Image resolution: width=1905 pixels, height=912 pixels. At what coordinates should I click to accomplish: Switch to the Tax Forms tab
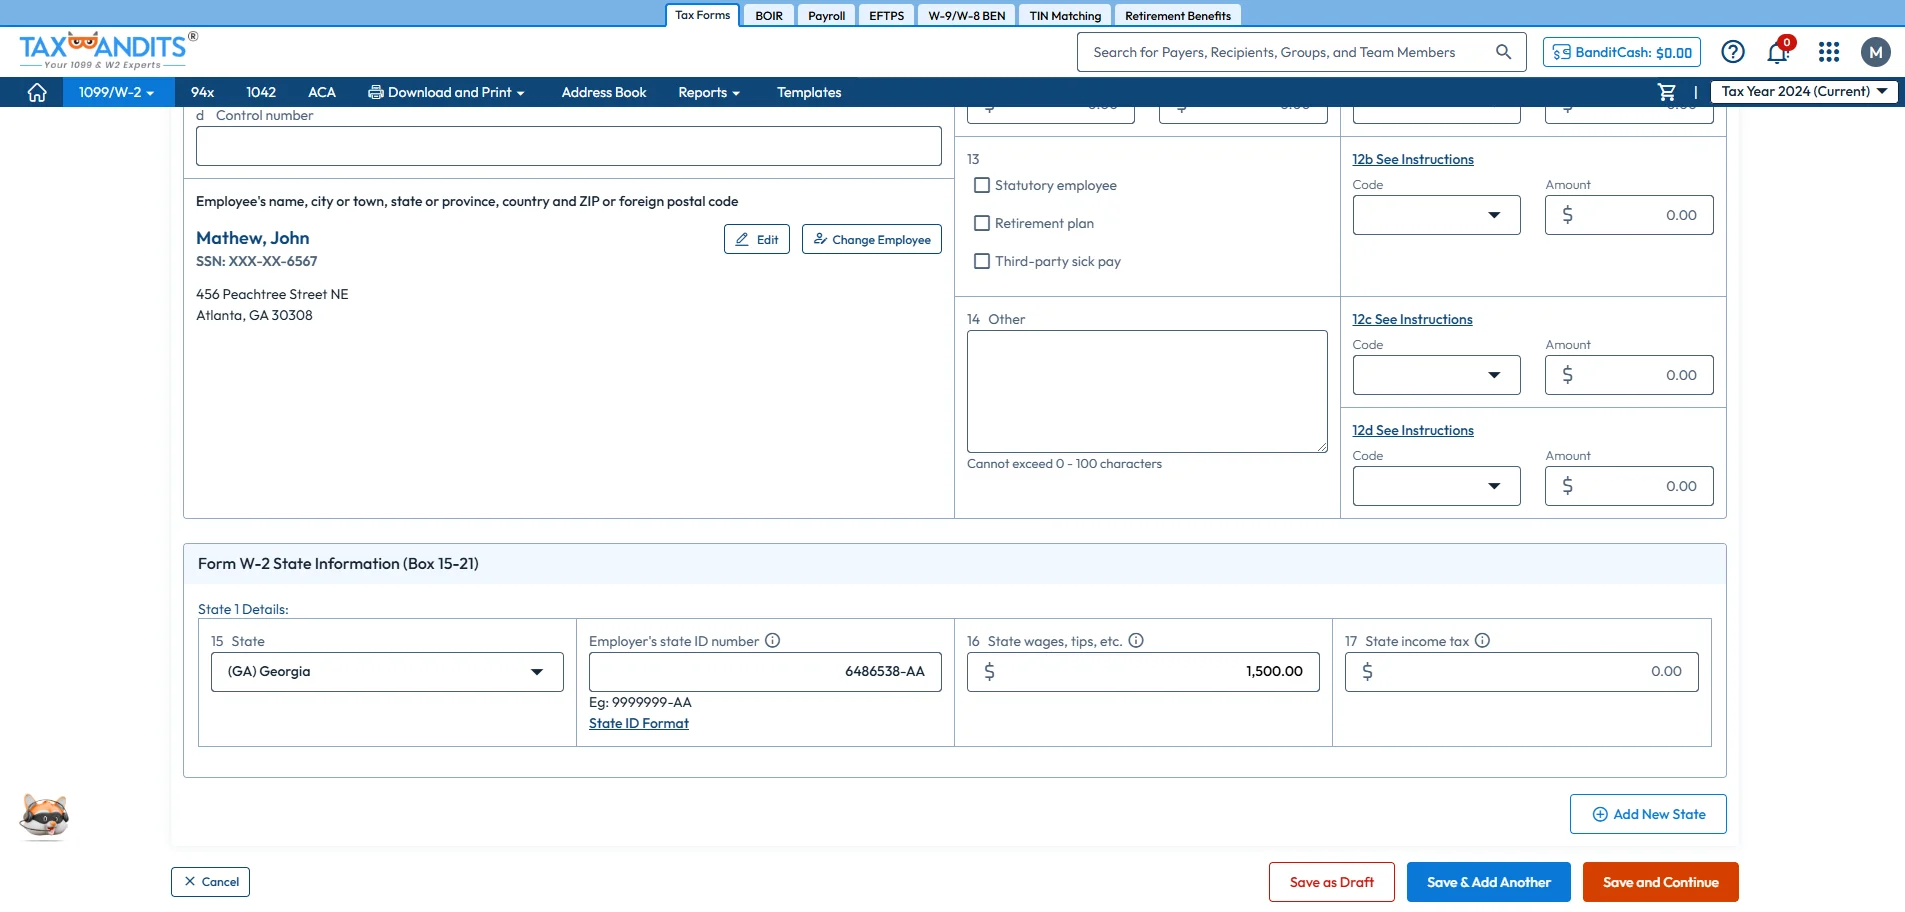coord(703,15)
